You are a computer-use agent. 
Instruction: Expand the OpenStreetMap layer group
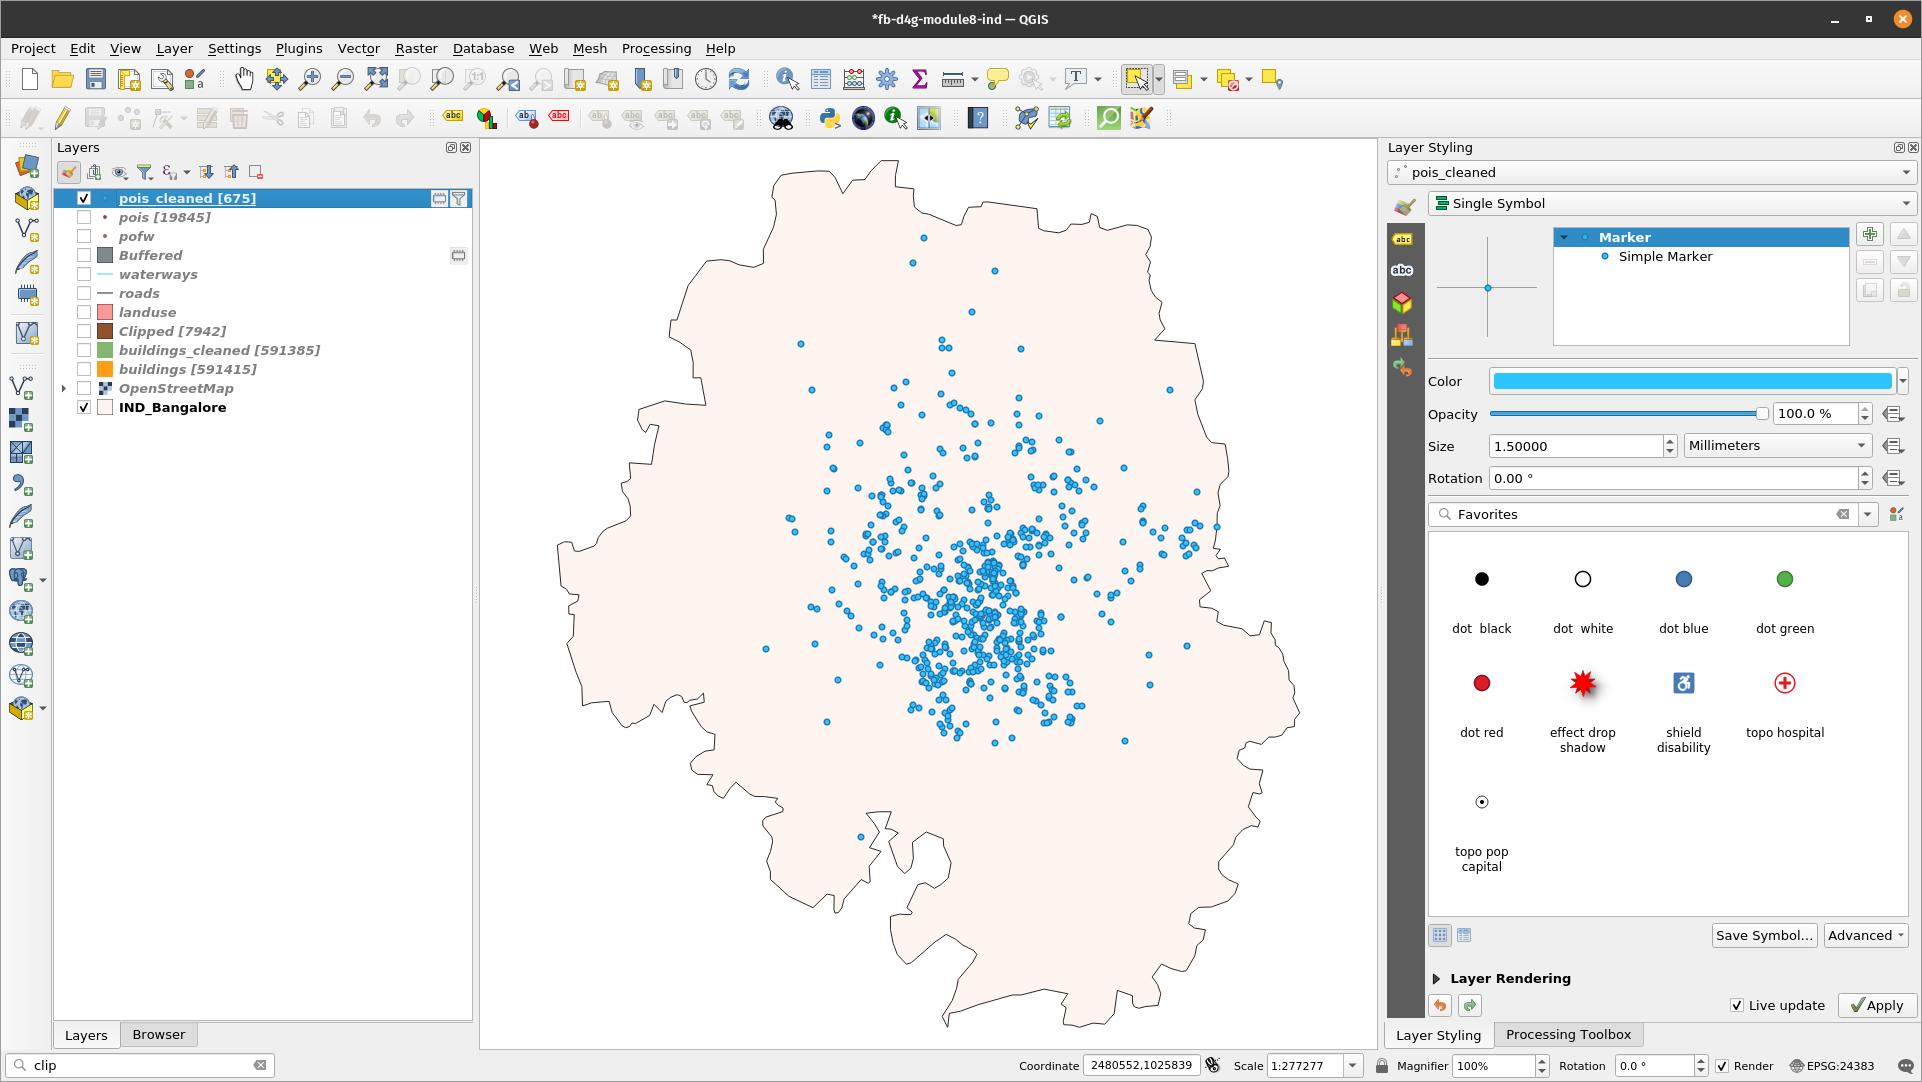(62, 388)
